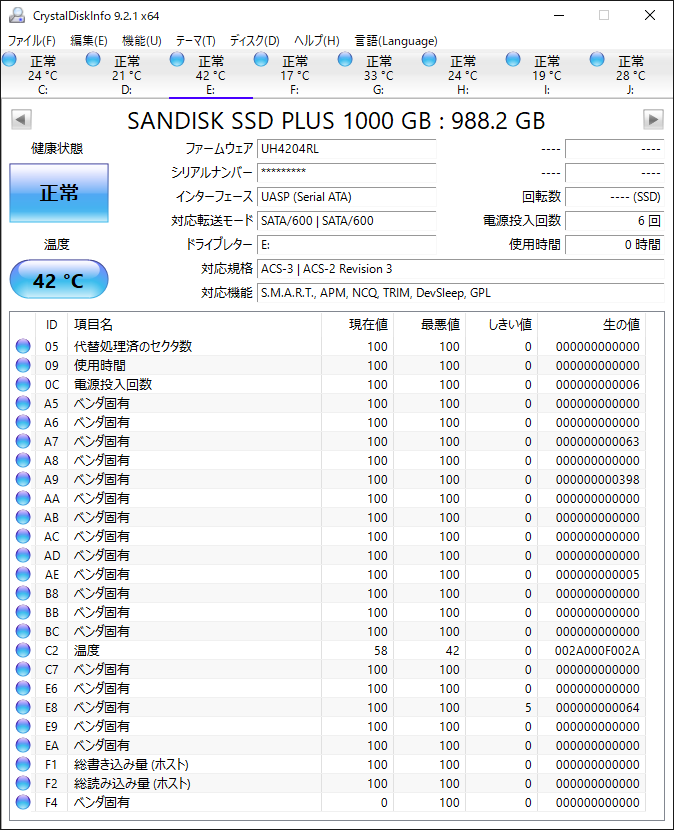Image resolution: width=674 pixels, height=830 pixels.
Task: Select drive C: tab at 24 °C
Action: pyautogui.click(x=42, y=75)
